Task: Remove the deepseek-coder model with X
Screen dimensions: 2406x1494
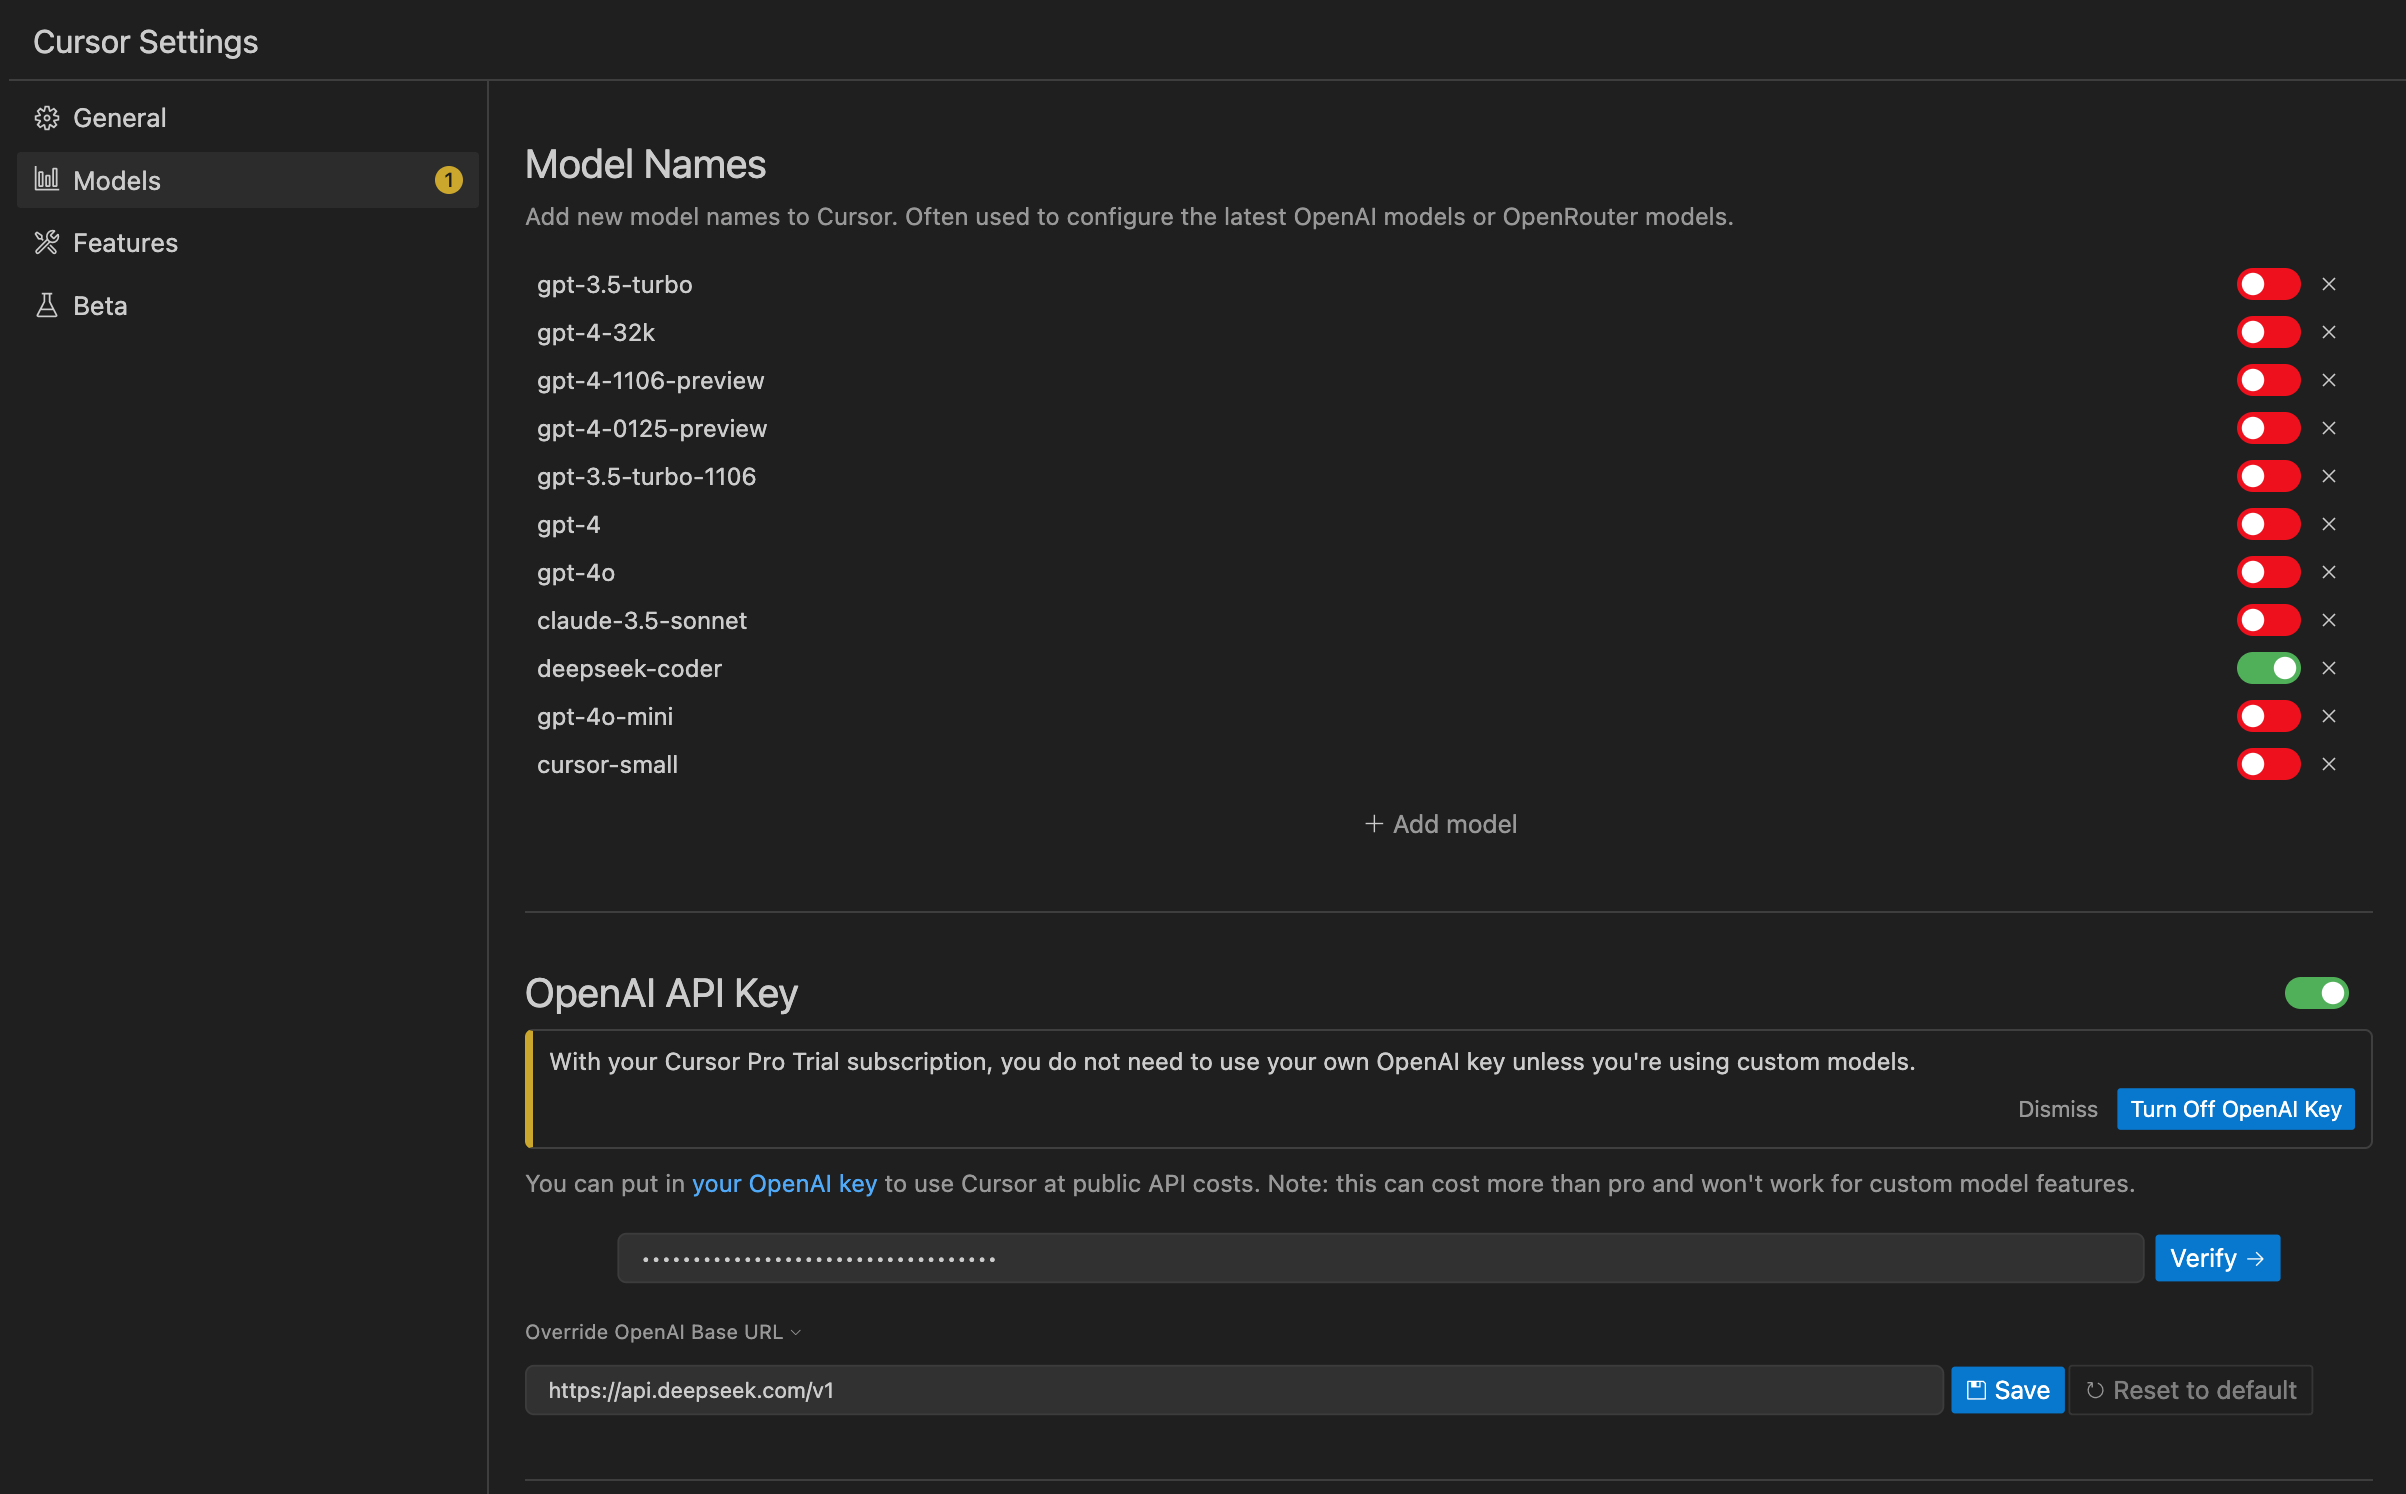Action: [2329, 668]
